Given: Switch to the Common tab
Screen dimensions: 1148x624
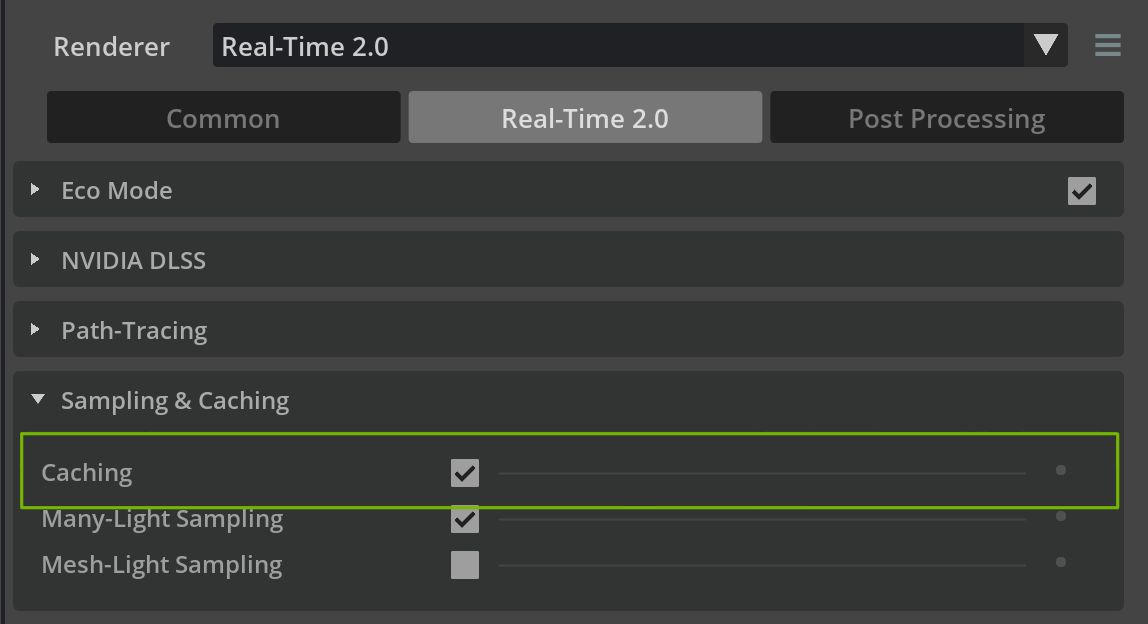Looking at the screenshot, I should pyautogui.click(x=223, y=118).
